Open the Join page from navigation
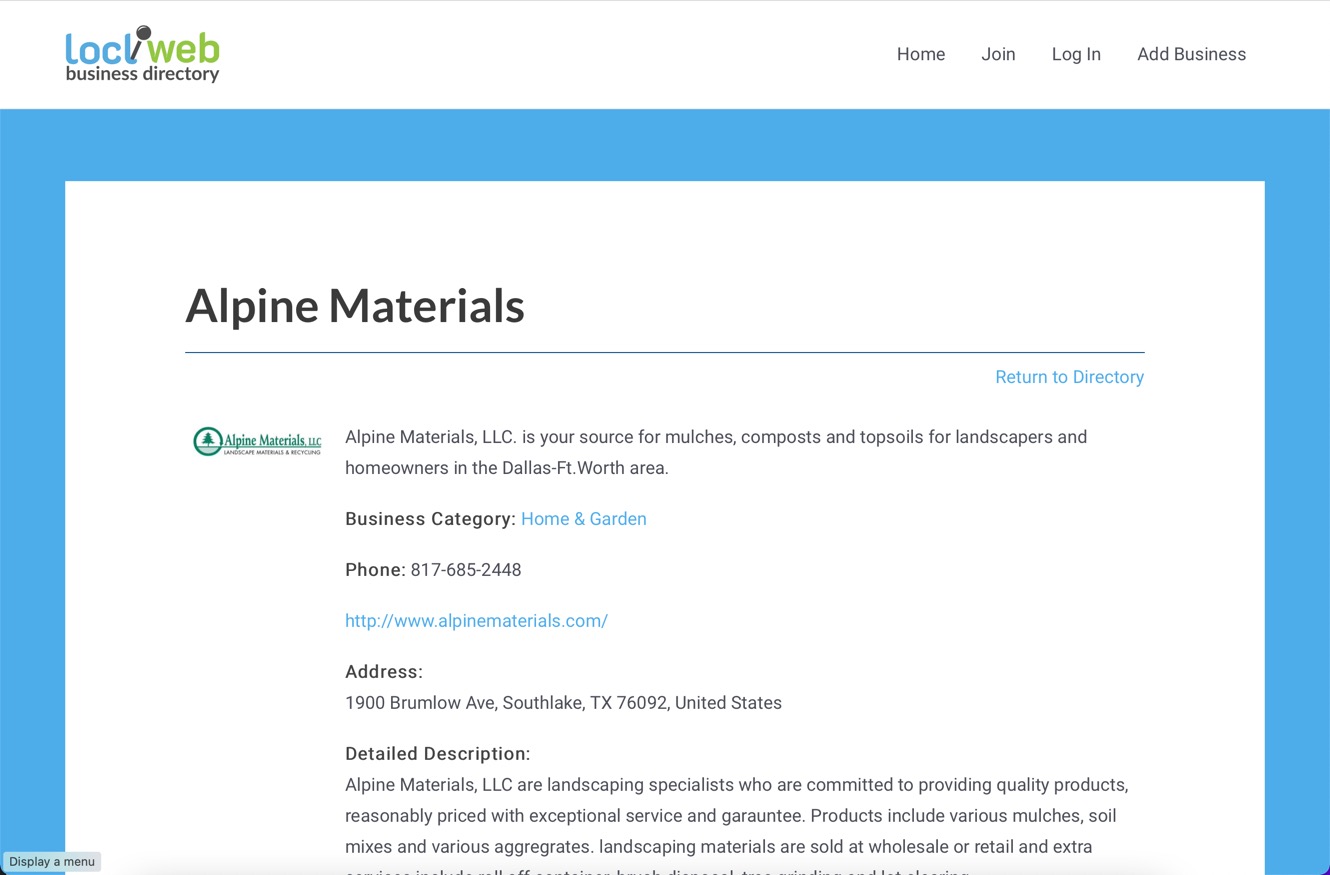The height and width of the screenshot is (875, 1330). tap(998, 54)
